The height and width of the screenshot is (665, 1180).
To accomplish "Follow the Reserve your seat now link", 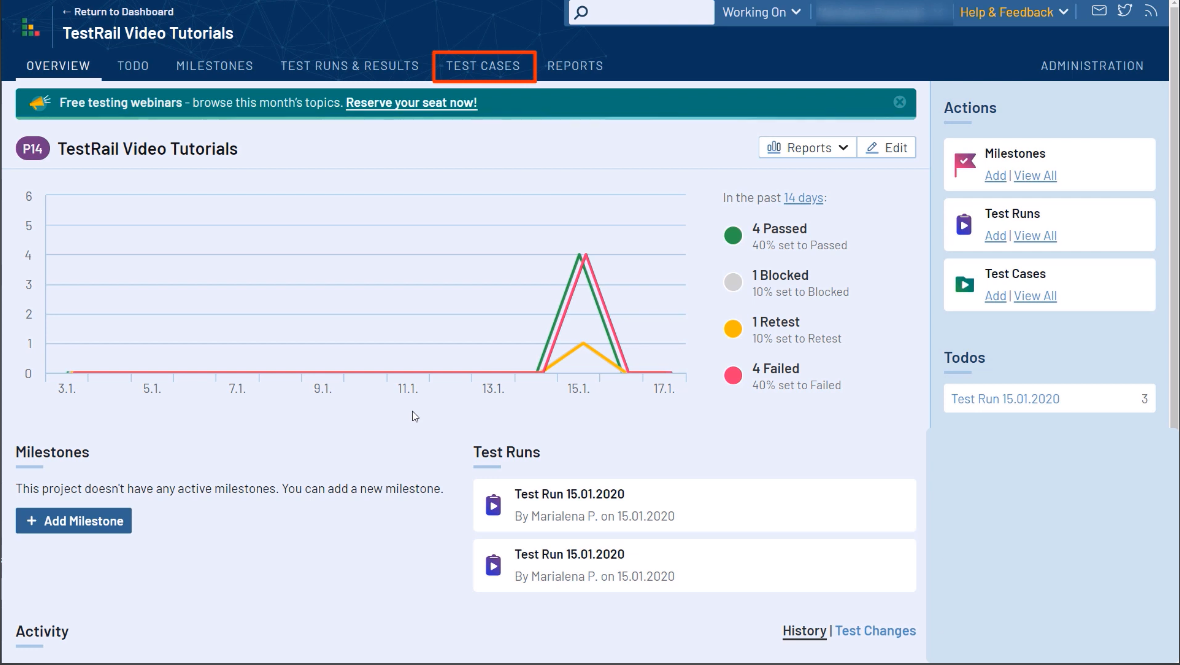I will (x=411, y=103).
